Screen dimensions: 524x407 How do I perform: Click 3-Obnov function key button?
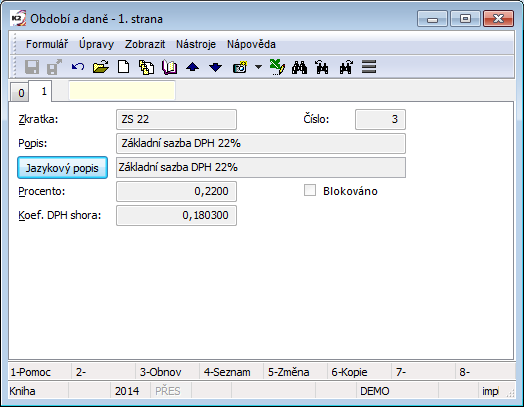pos(167,372)
